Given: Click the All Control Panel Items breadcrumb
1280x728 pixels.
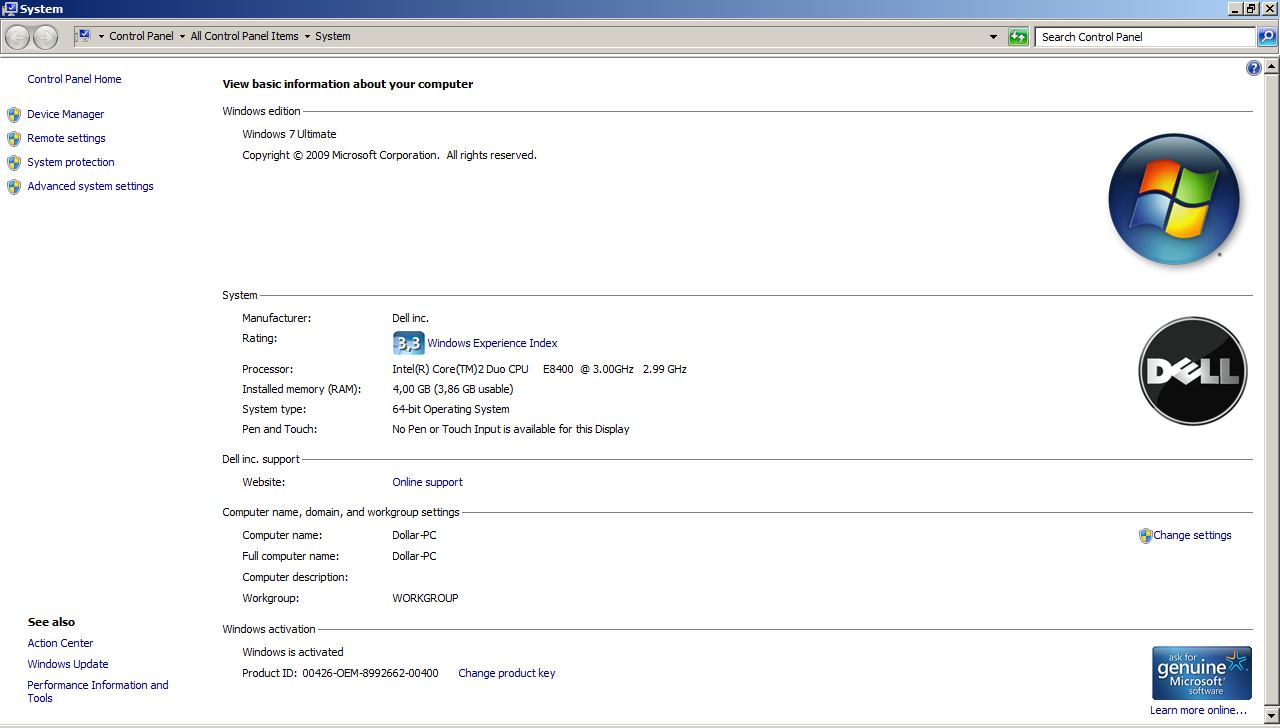Looking at the screenshot, I should click(244, 36).
